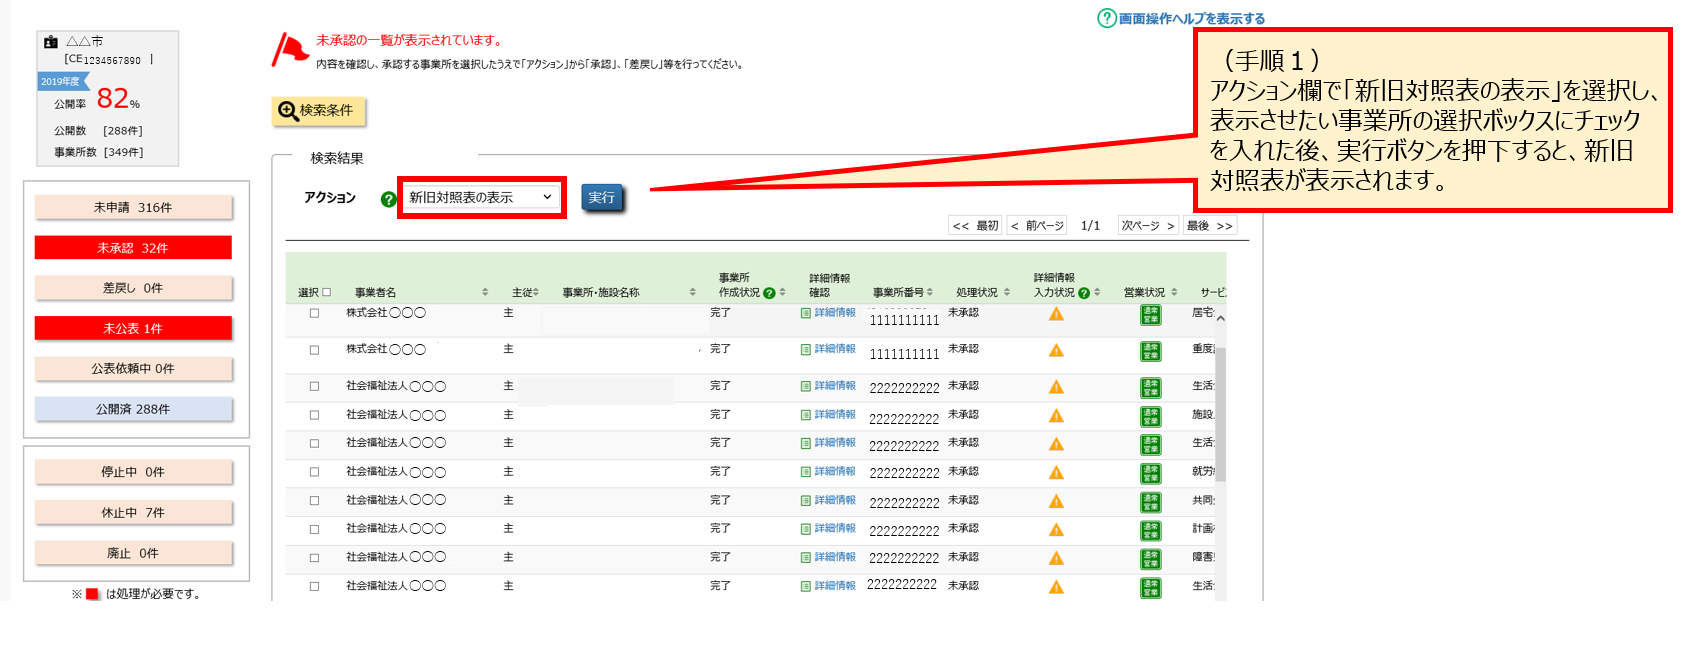The width and height of the screenshot is (1682, 650).
Task: Open help icon beside アクション label
Action: pos(389,199)
